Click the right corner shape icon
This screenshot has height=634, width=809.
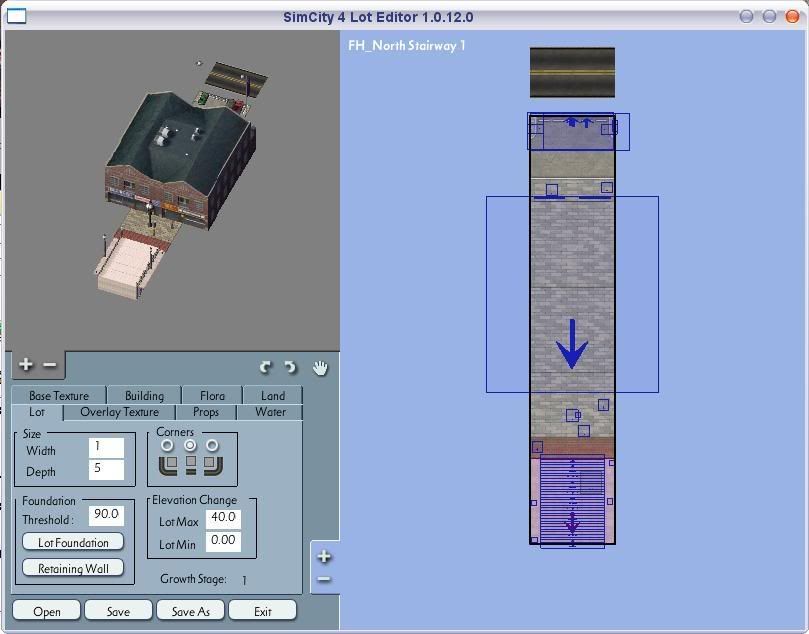click(x=213, y=465)
